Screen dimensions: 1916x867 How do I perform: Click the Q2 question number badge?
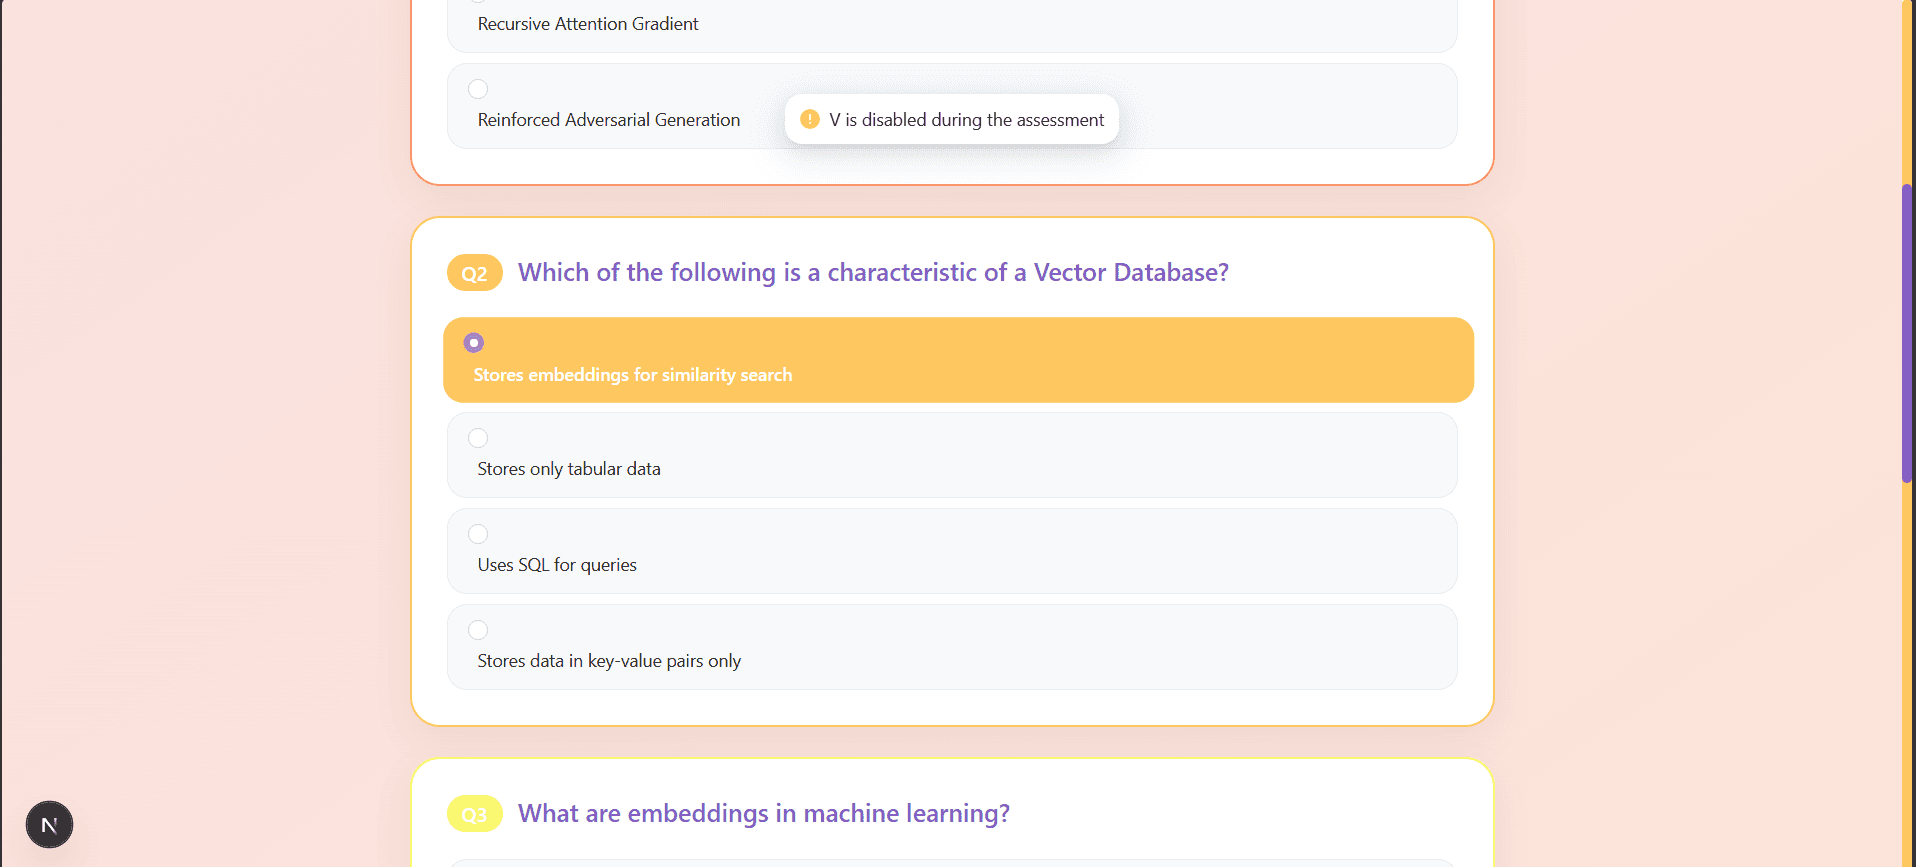(474, 273)
